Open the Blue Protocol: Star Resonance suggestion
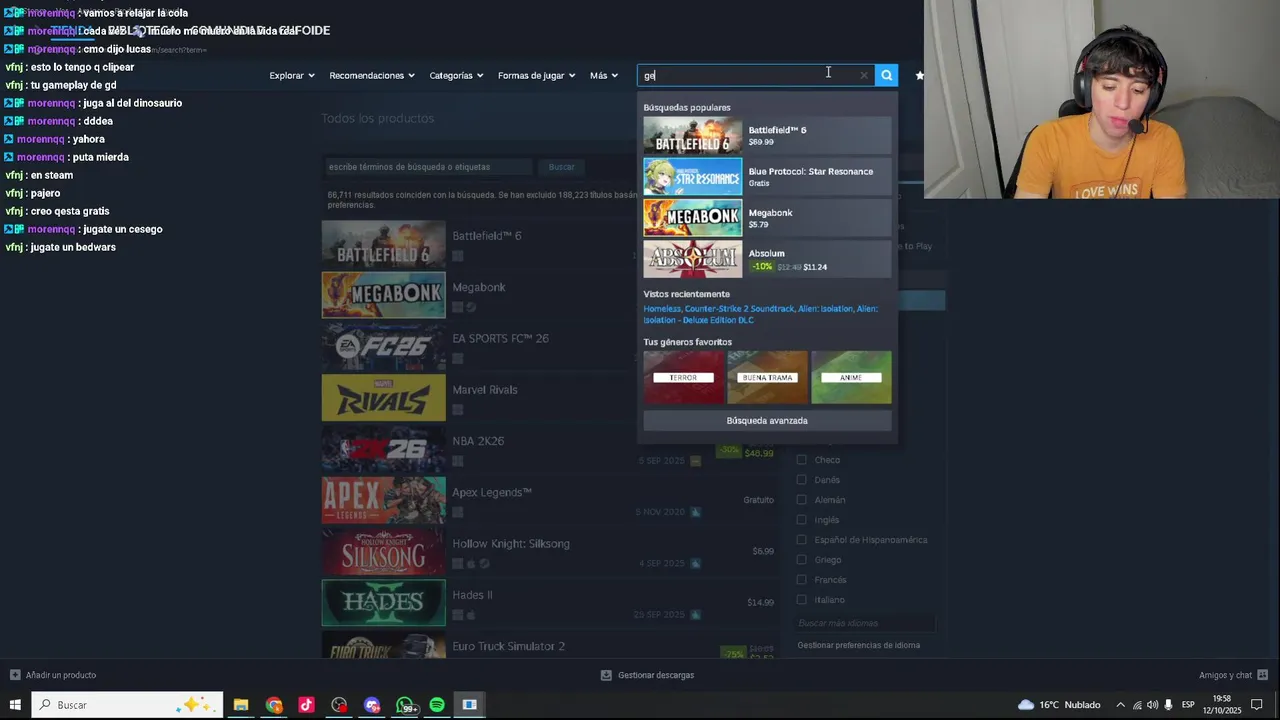This screenshot has width=1280, height=720. pos(767,177)
